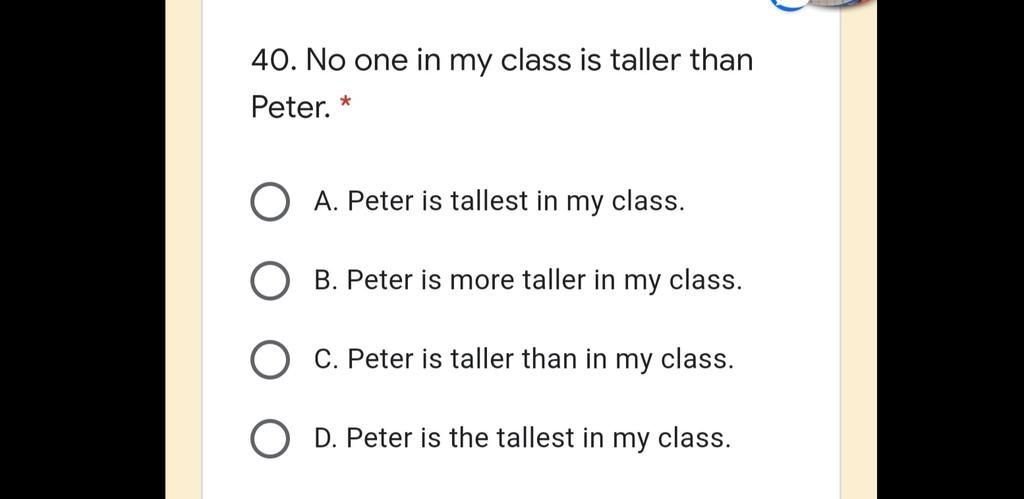
Task: Click the black letterbox area on the left
Action: click(82, 250)
